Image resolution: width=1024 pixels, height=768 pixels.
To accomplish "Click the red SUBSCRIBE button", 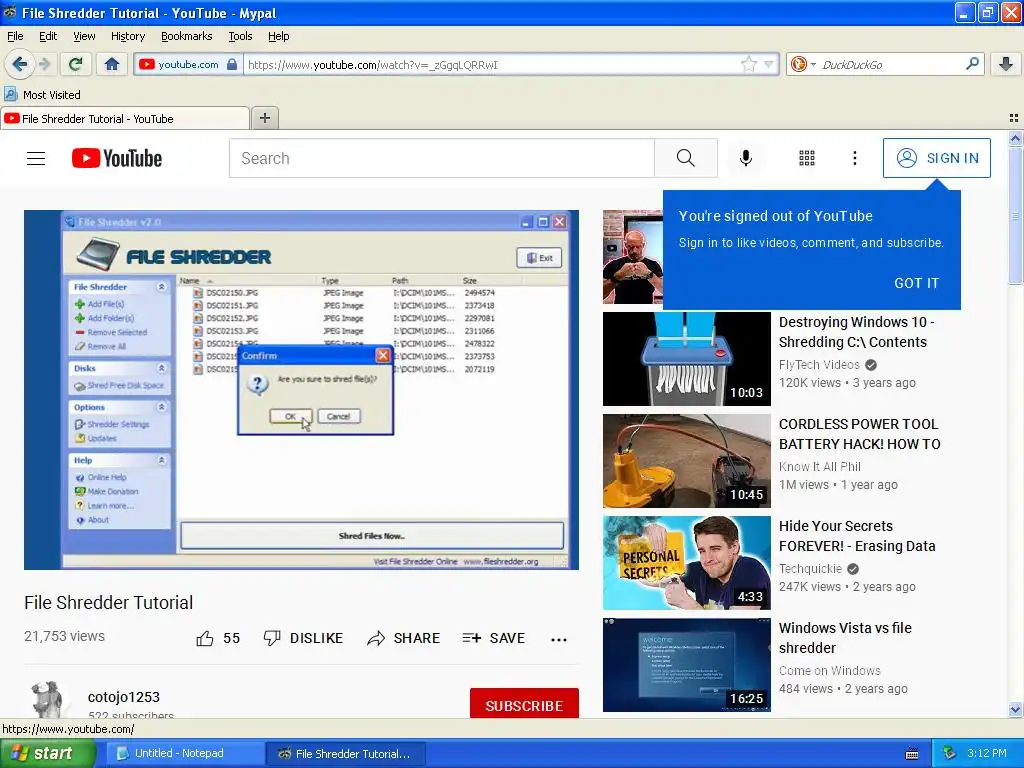I will 524,704.
